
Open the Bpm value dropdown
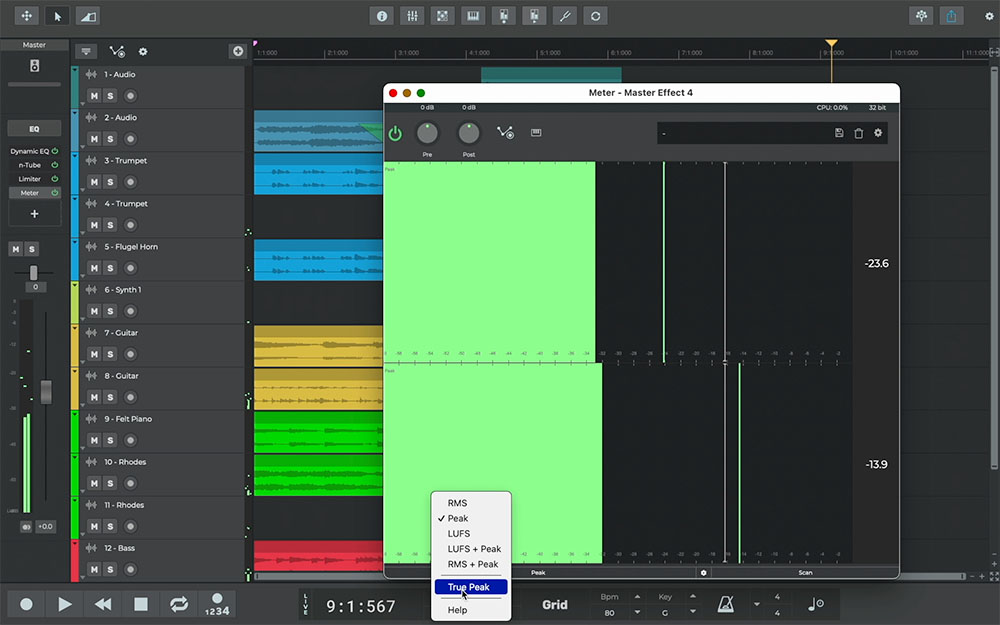pyautogui.click(x=609, y=613)
